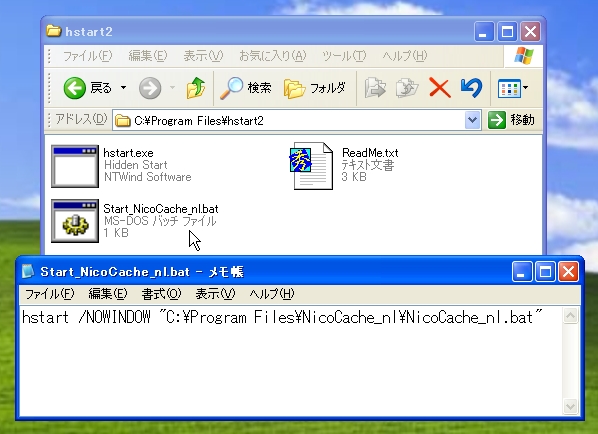Go up one folder level
The image size is (598, 434).
tap(196, 88)
